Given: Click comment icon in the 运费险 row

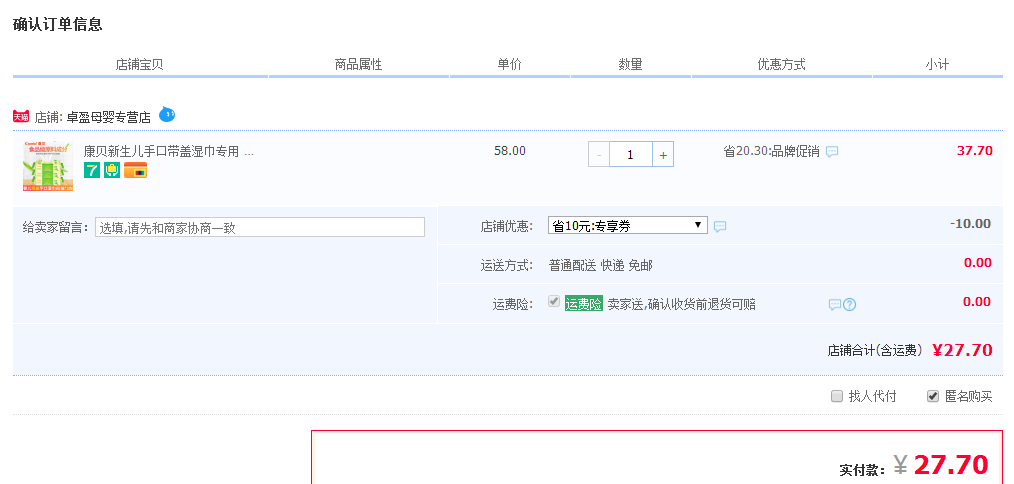Looking at the screenshot, I should (x=835, y=304).
